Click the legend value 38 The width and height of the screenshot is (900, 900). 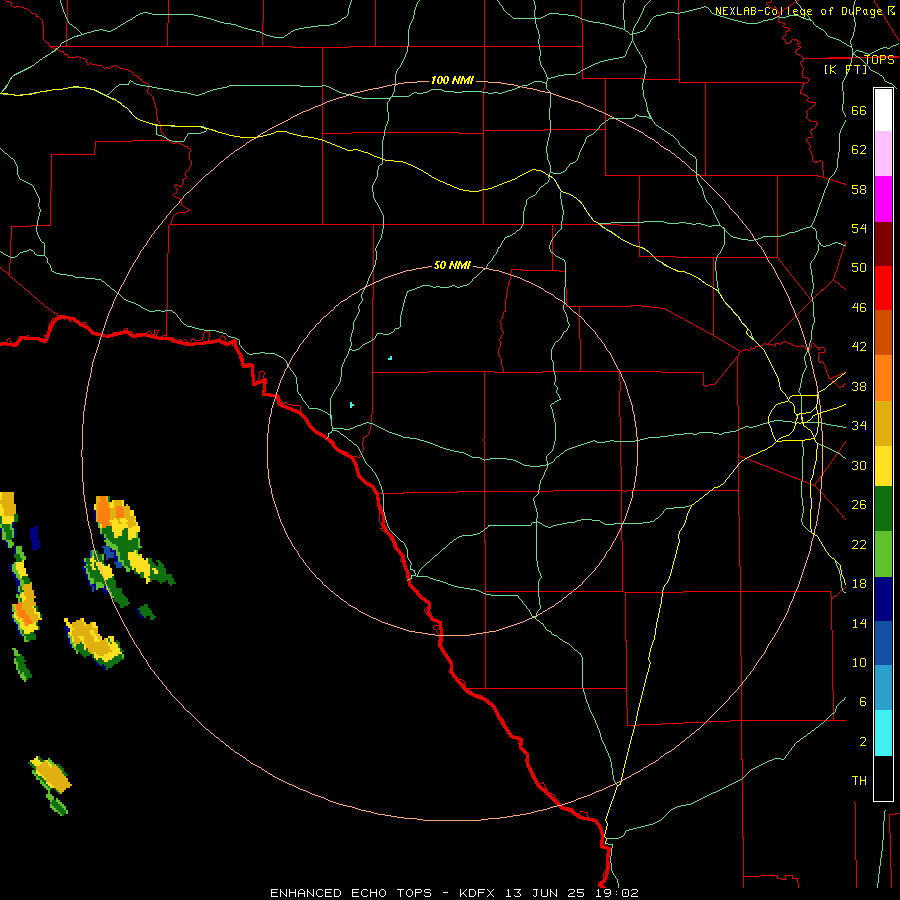pyautogui.click(x=859, y=386)
